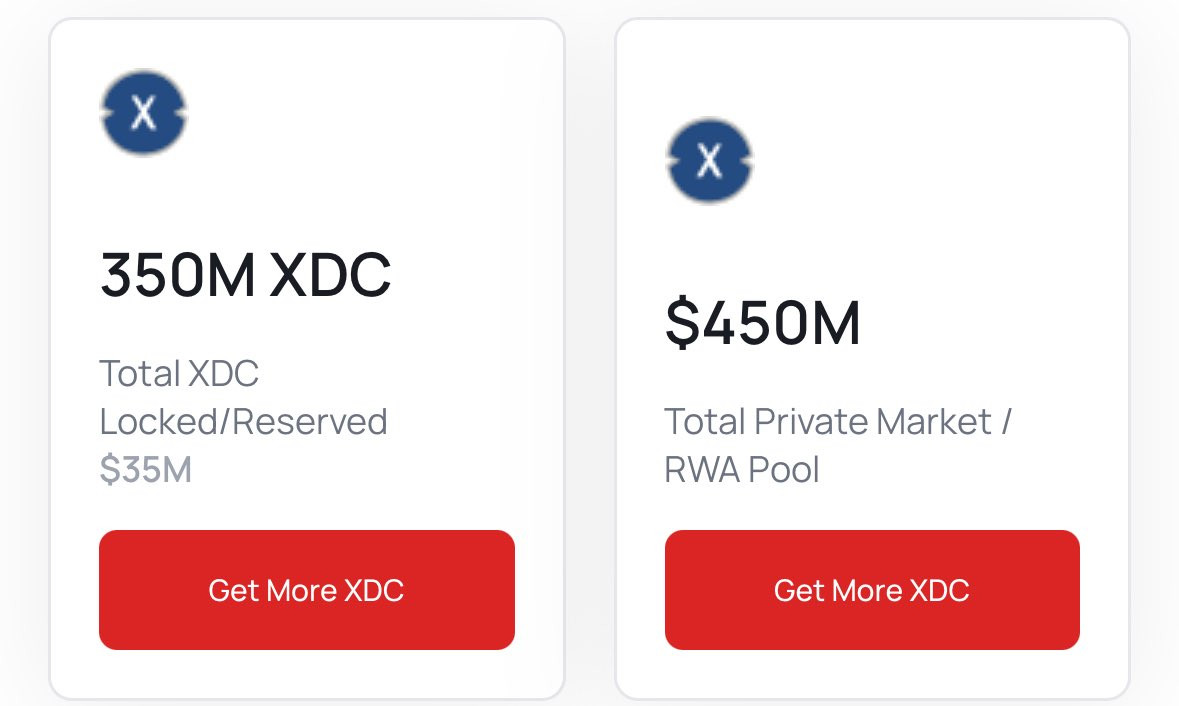The image size is (1179, 706).
Task: Click the word 'Market' in the right card
Action: [x=935, y=421]
